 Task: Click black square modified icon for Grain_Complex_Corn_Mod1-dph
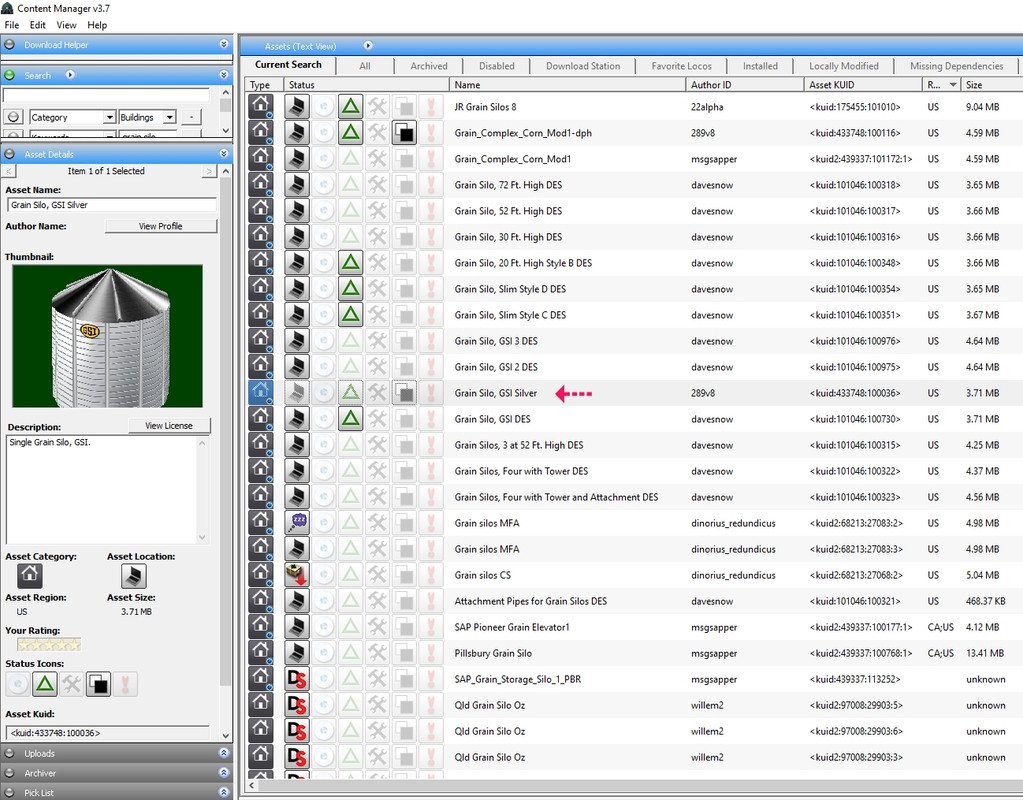click(405, 132)
